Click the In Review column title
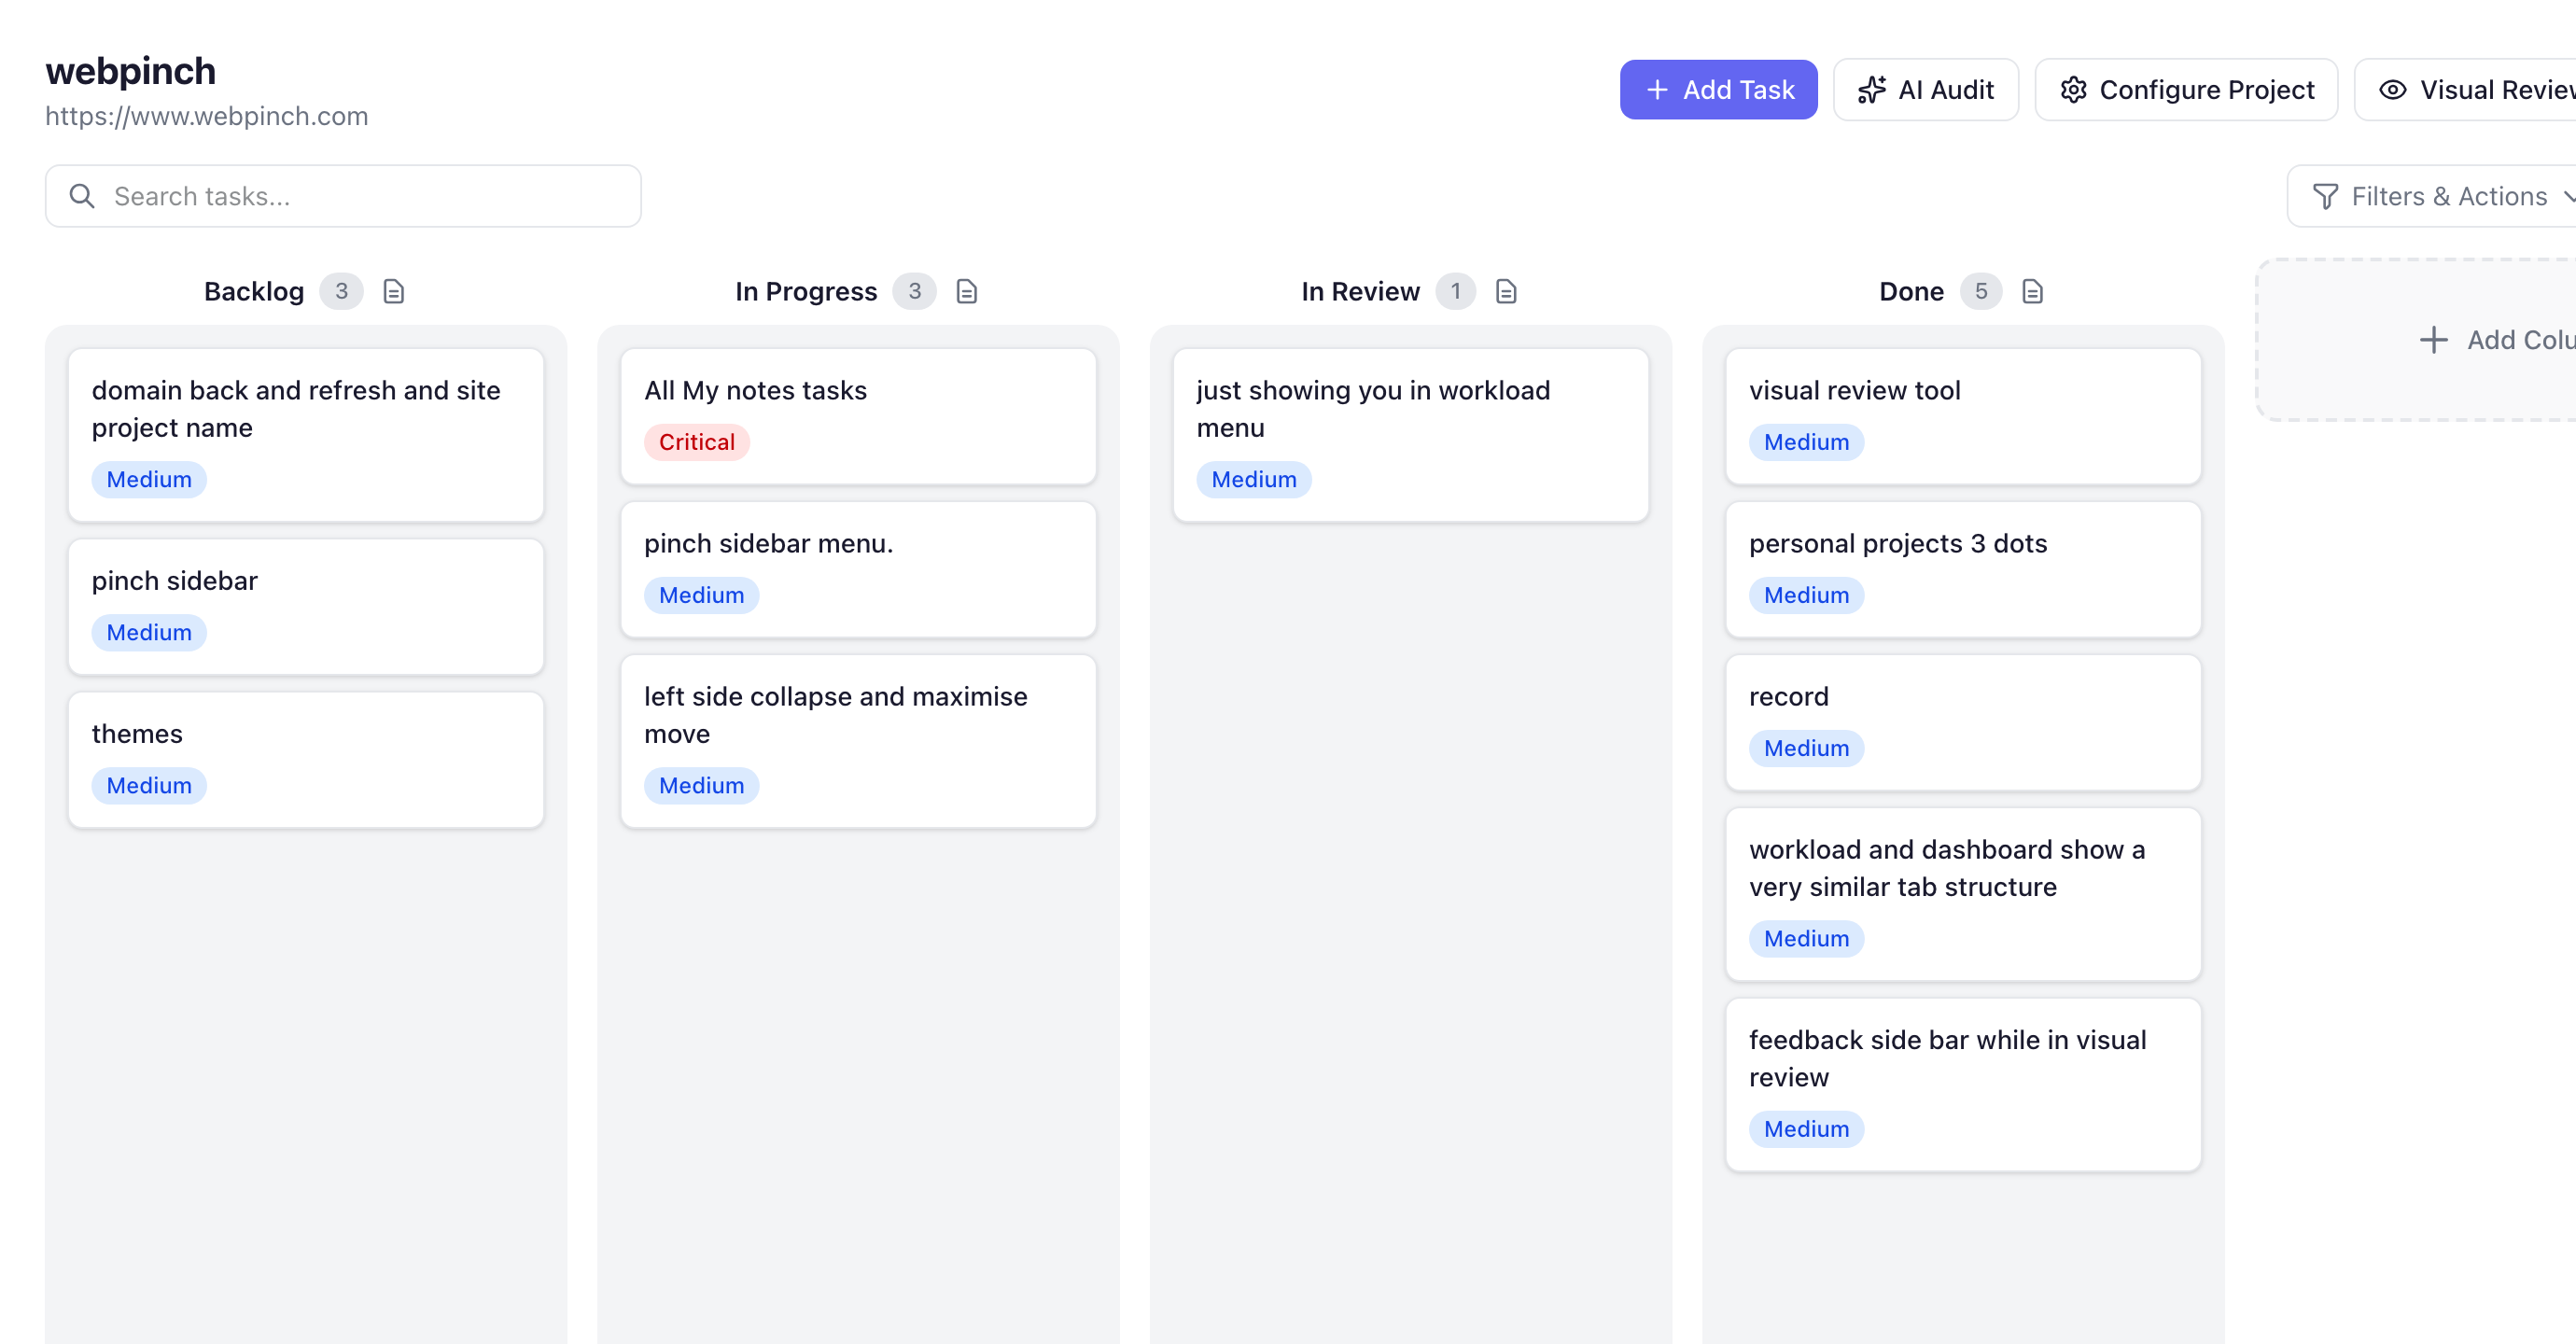Screen dimensions: 2576x1344 point(1360,291)
